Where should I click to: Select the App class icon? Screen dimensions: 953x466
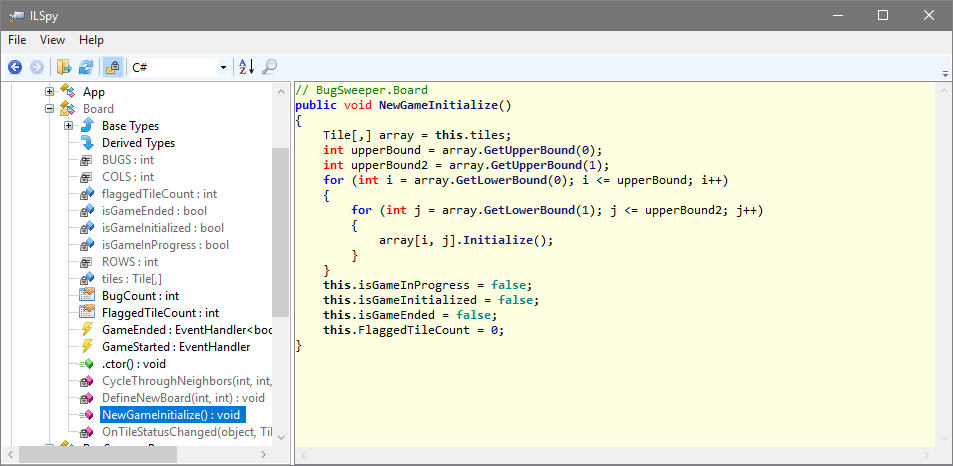coord(67,91)
